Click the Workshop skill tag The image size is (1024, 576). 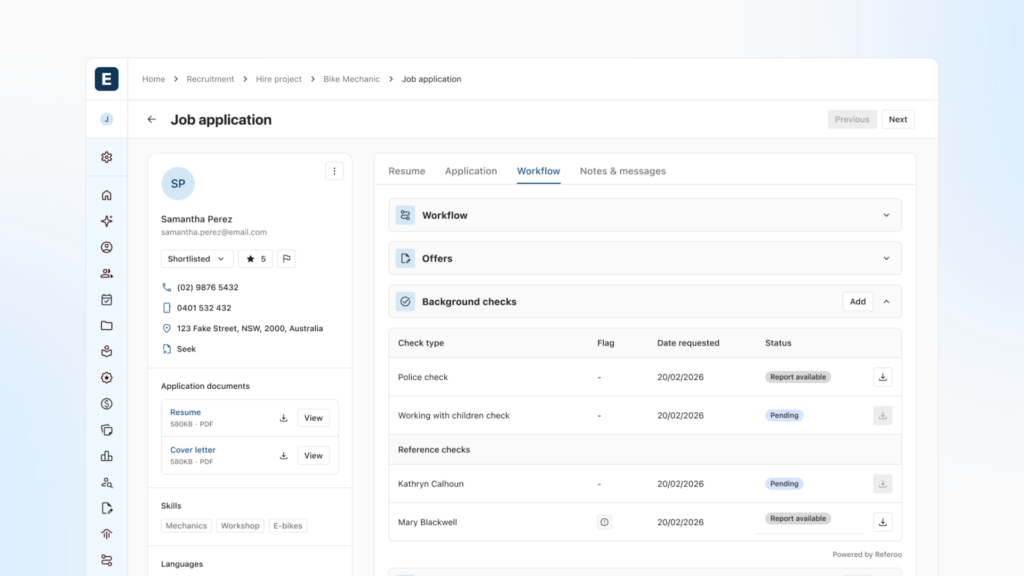240,526
